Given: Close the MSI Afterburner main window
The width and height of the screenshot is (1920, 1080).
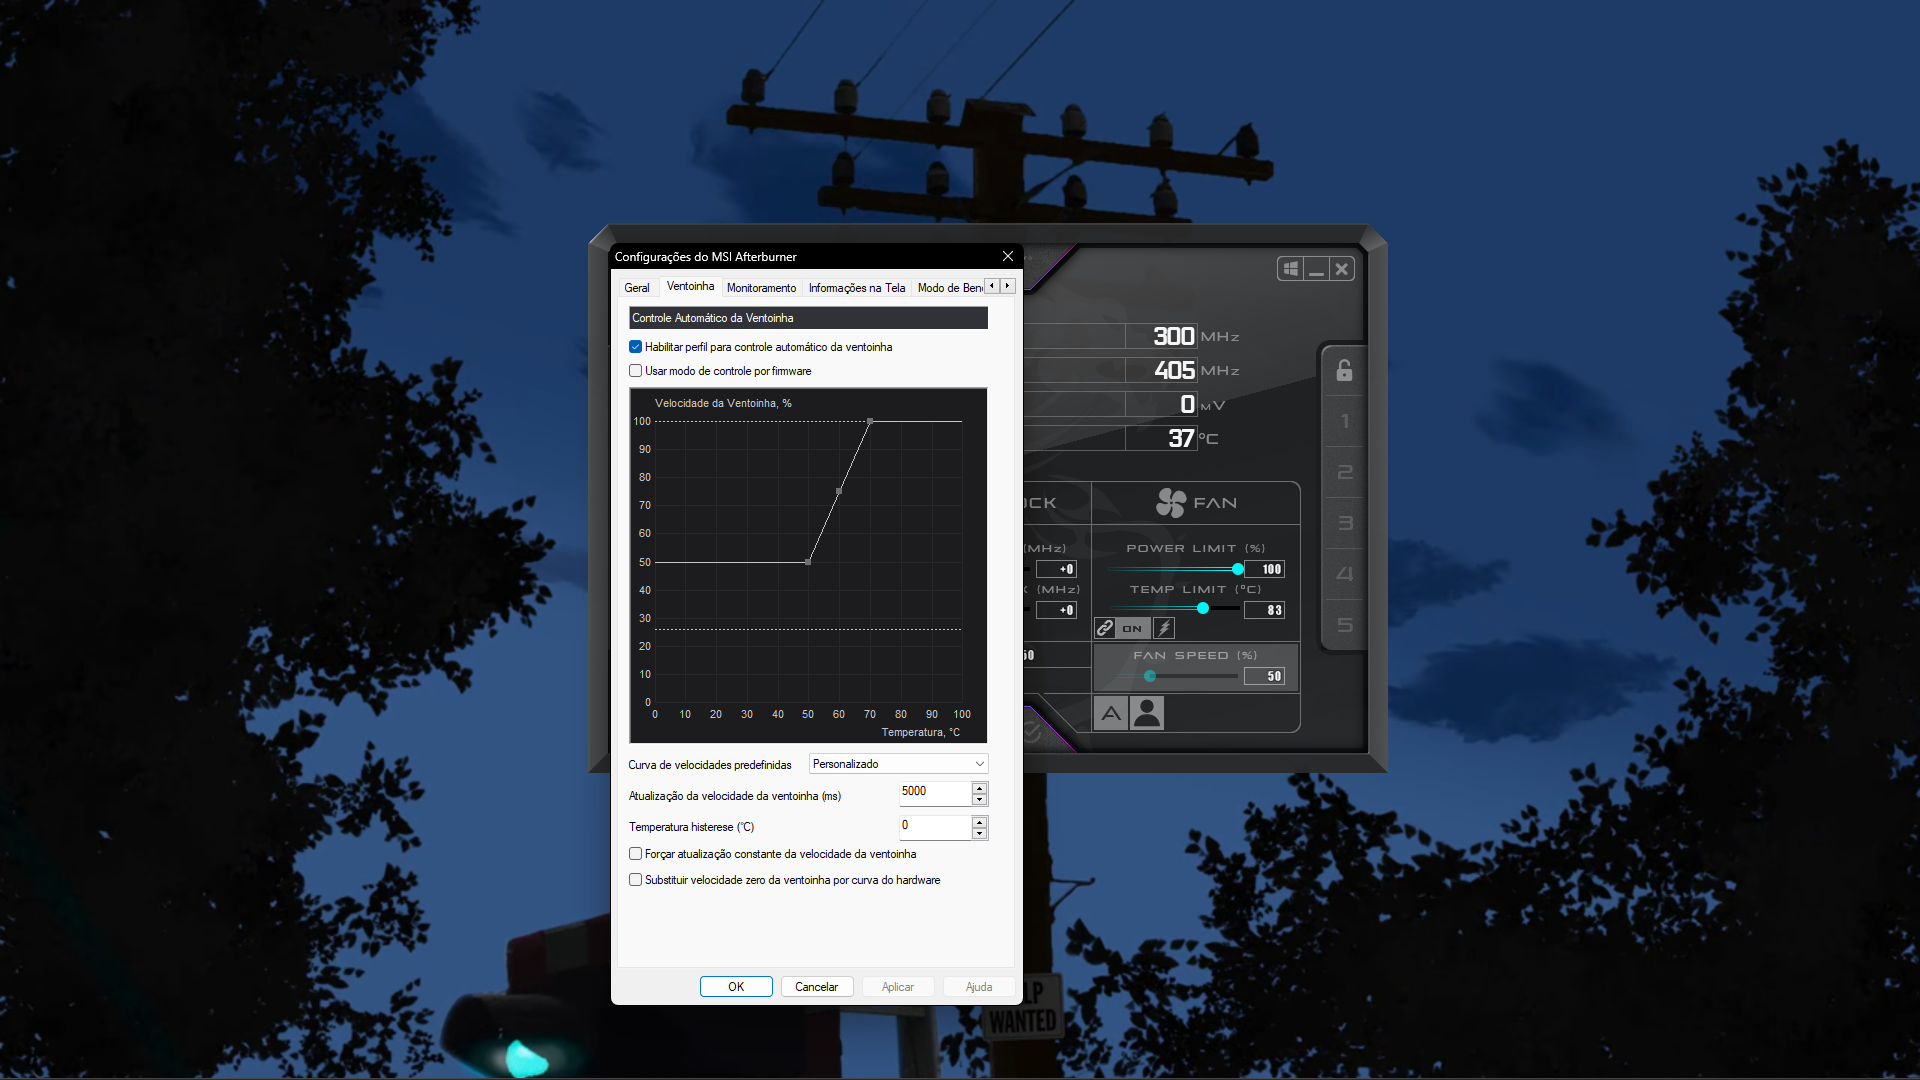Looking at the screenshot, I should (x=1342, y=269).
